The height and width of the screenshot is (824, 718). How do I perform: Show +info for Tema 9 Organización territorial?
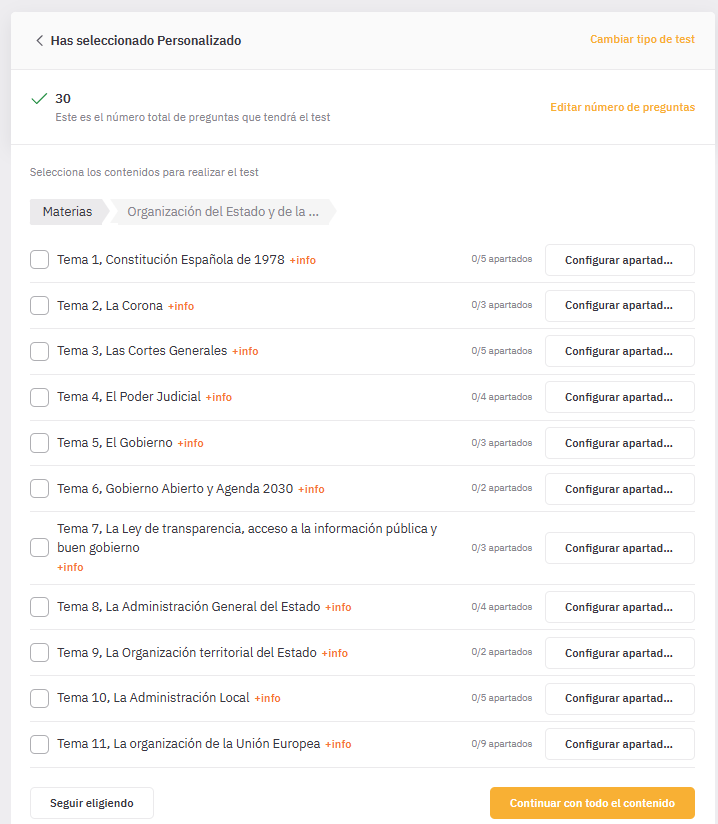pos(335,653)
